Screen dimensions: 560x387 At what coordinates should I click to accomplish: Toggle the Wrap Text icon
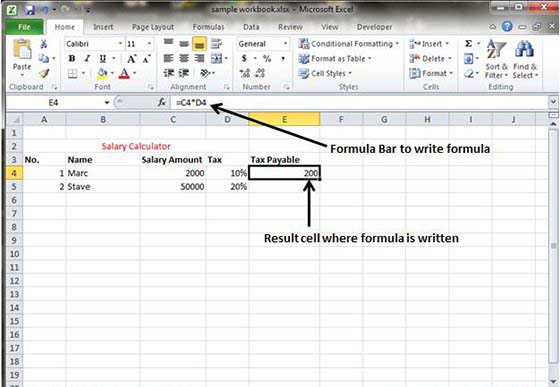[216, 44]
